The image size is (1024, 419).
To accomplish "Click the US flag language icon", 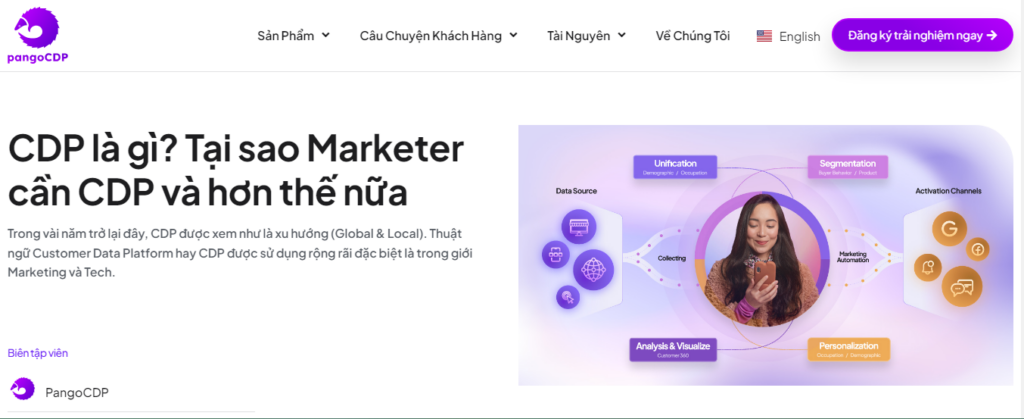I will click(764, 36).
